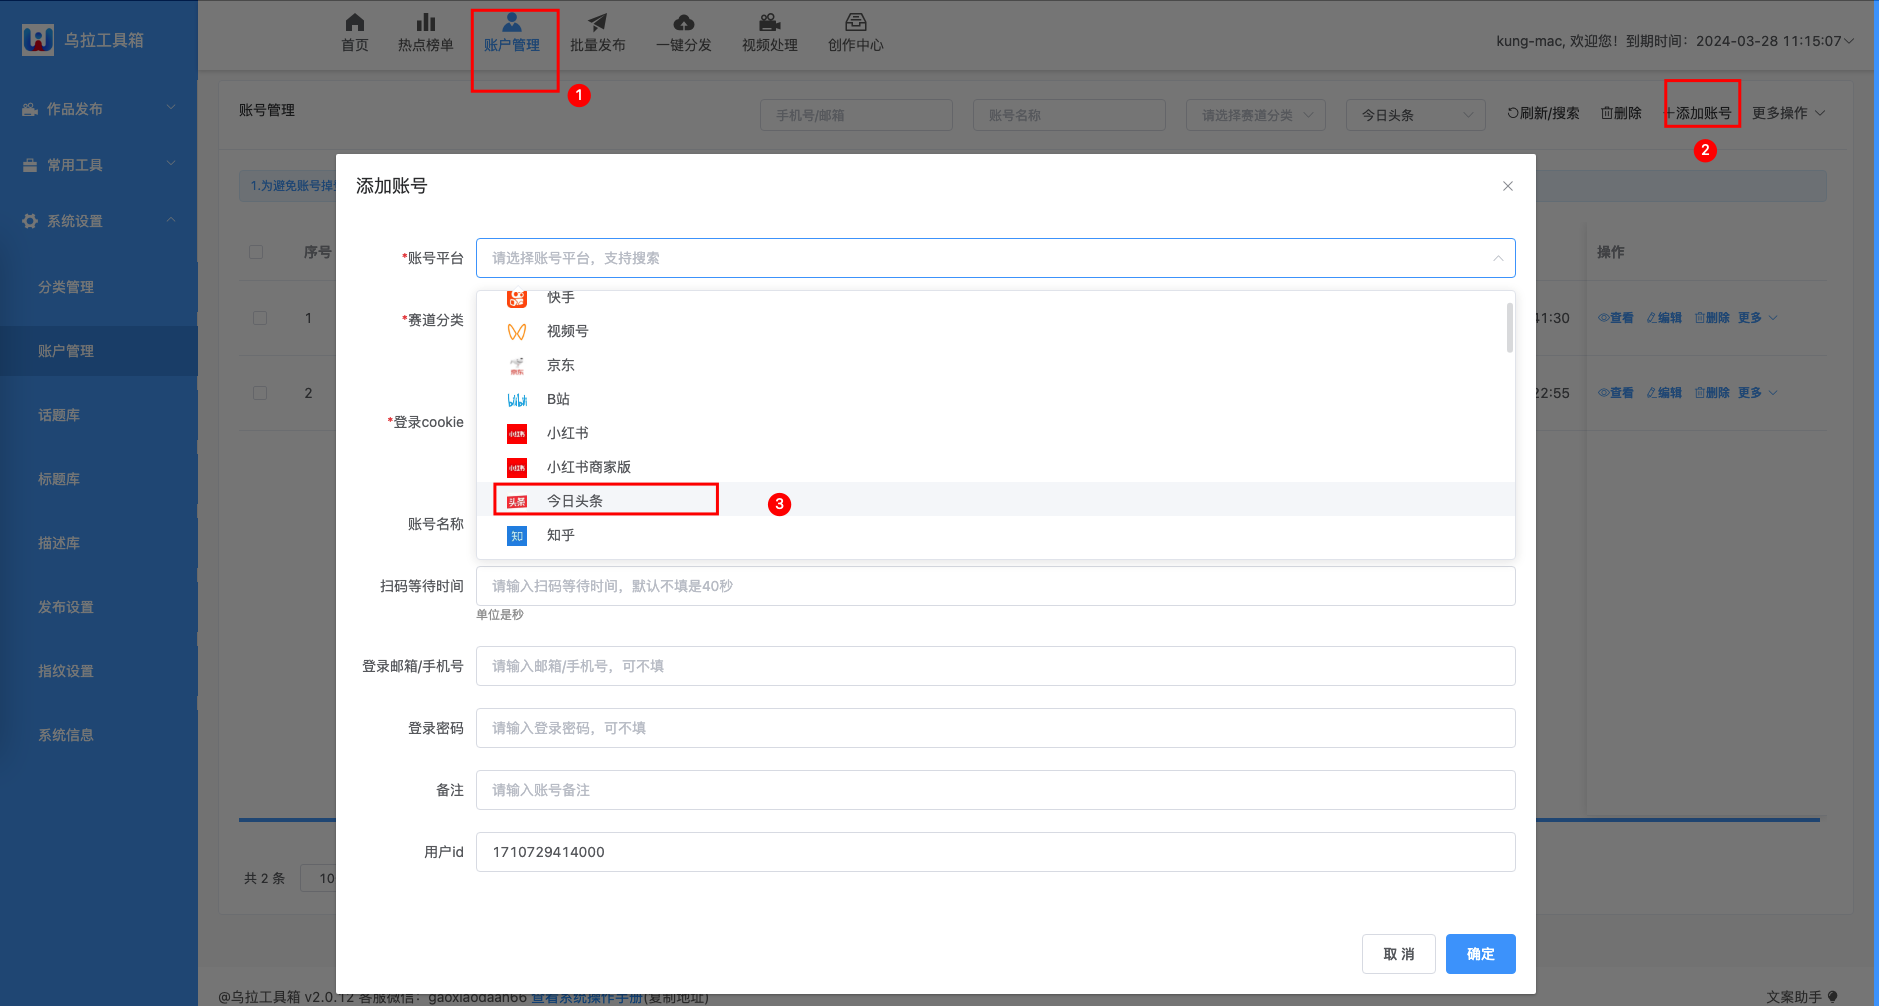Click the toolbar 删除 trash button
This screenshot has height=1006, width=1879.
1621,113
